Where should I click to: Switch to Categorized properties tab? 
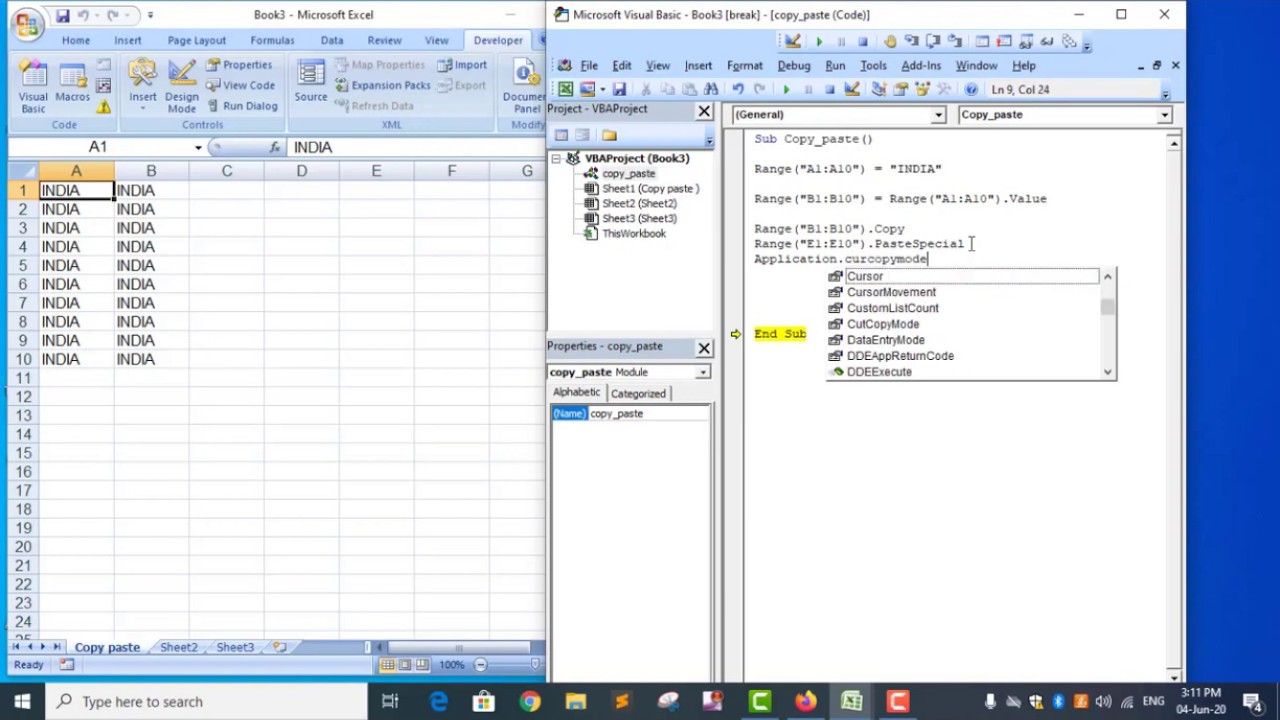coord(638,394)
